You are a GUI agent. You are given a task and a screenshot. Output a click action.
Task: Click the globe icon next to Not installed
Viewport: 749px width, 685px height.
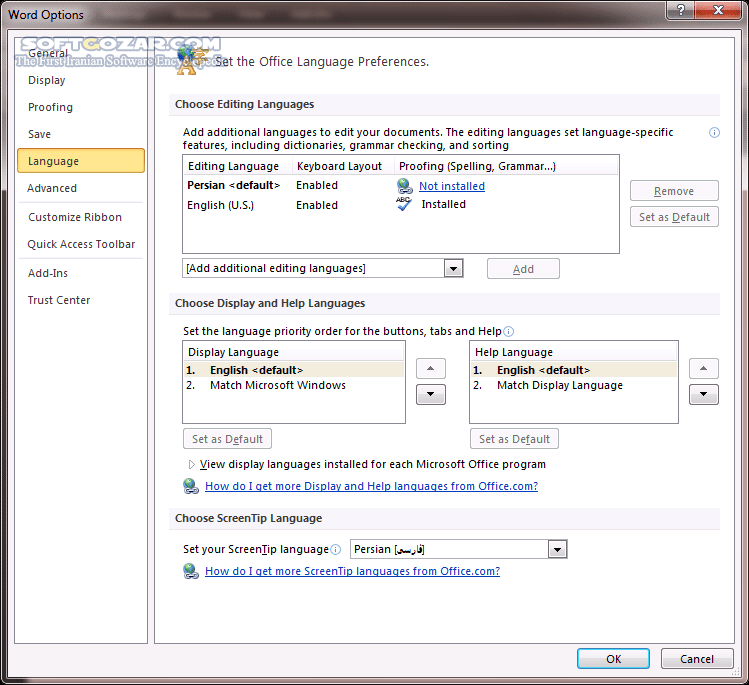404,185
